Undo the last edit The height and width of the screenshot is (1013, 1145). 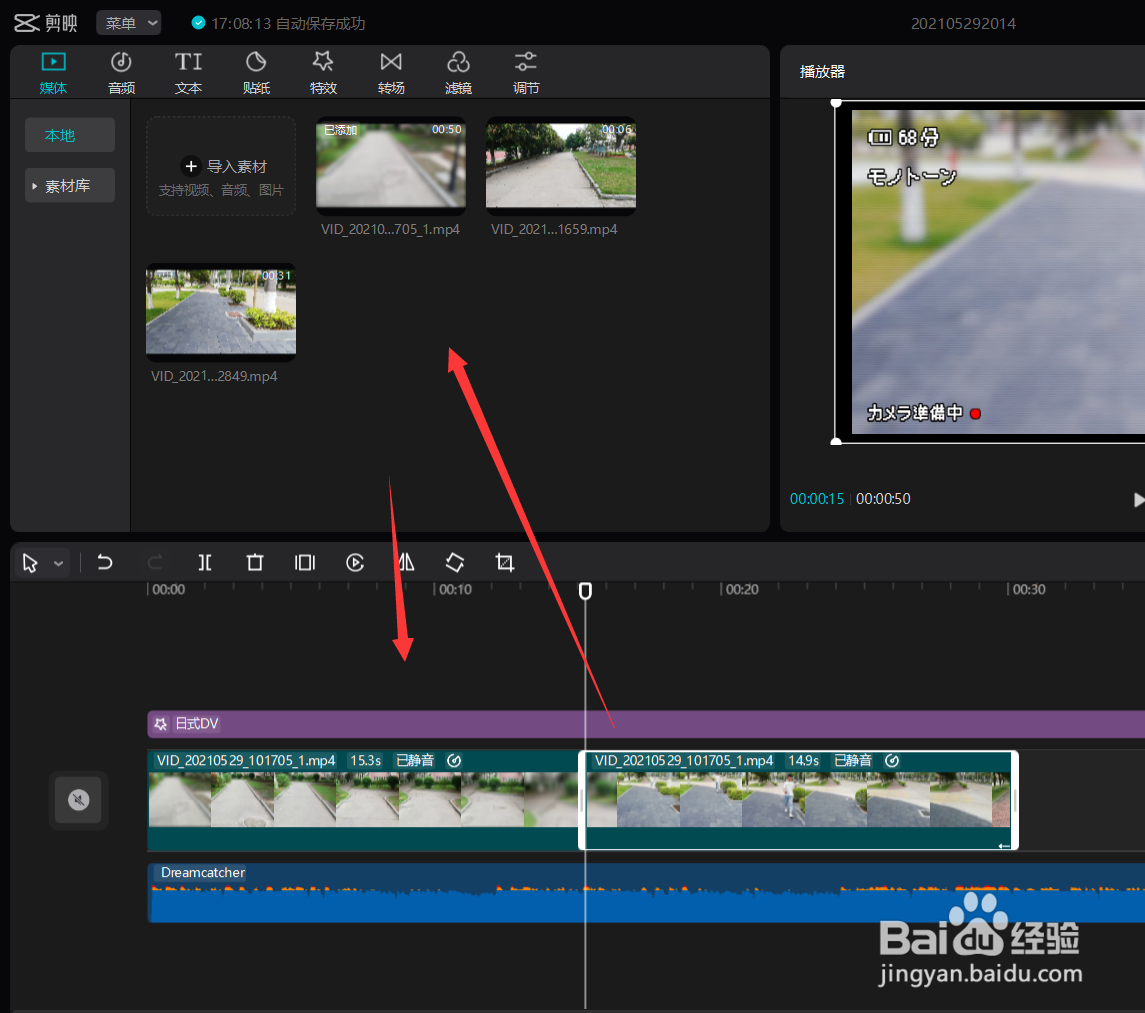pos(105,562)
